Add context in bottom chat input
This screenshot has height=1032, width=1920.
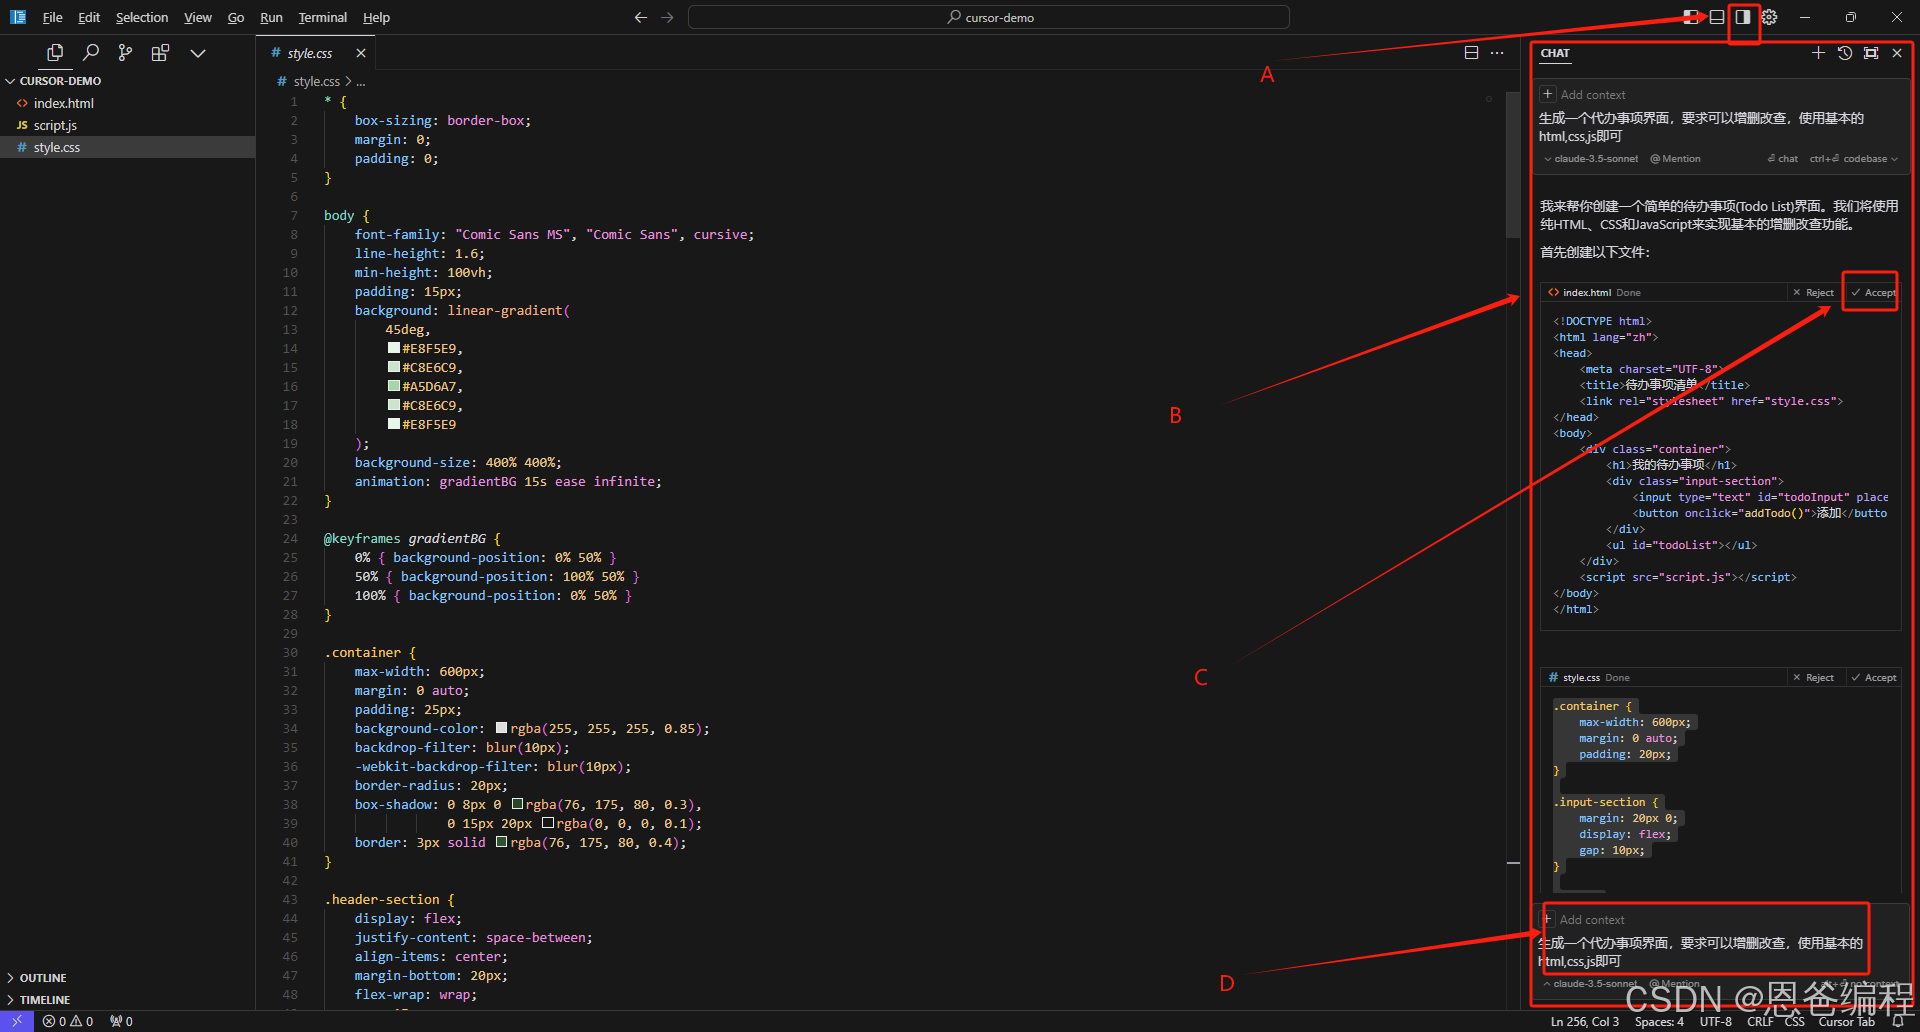pyautogui.click(x=1583, y=919)
